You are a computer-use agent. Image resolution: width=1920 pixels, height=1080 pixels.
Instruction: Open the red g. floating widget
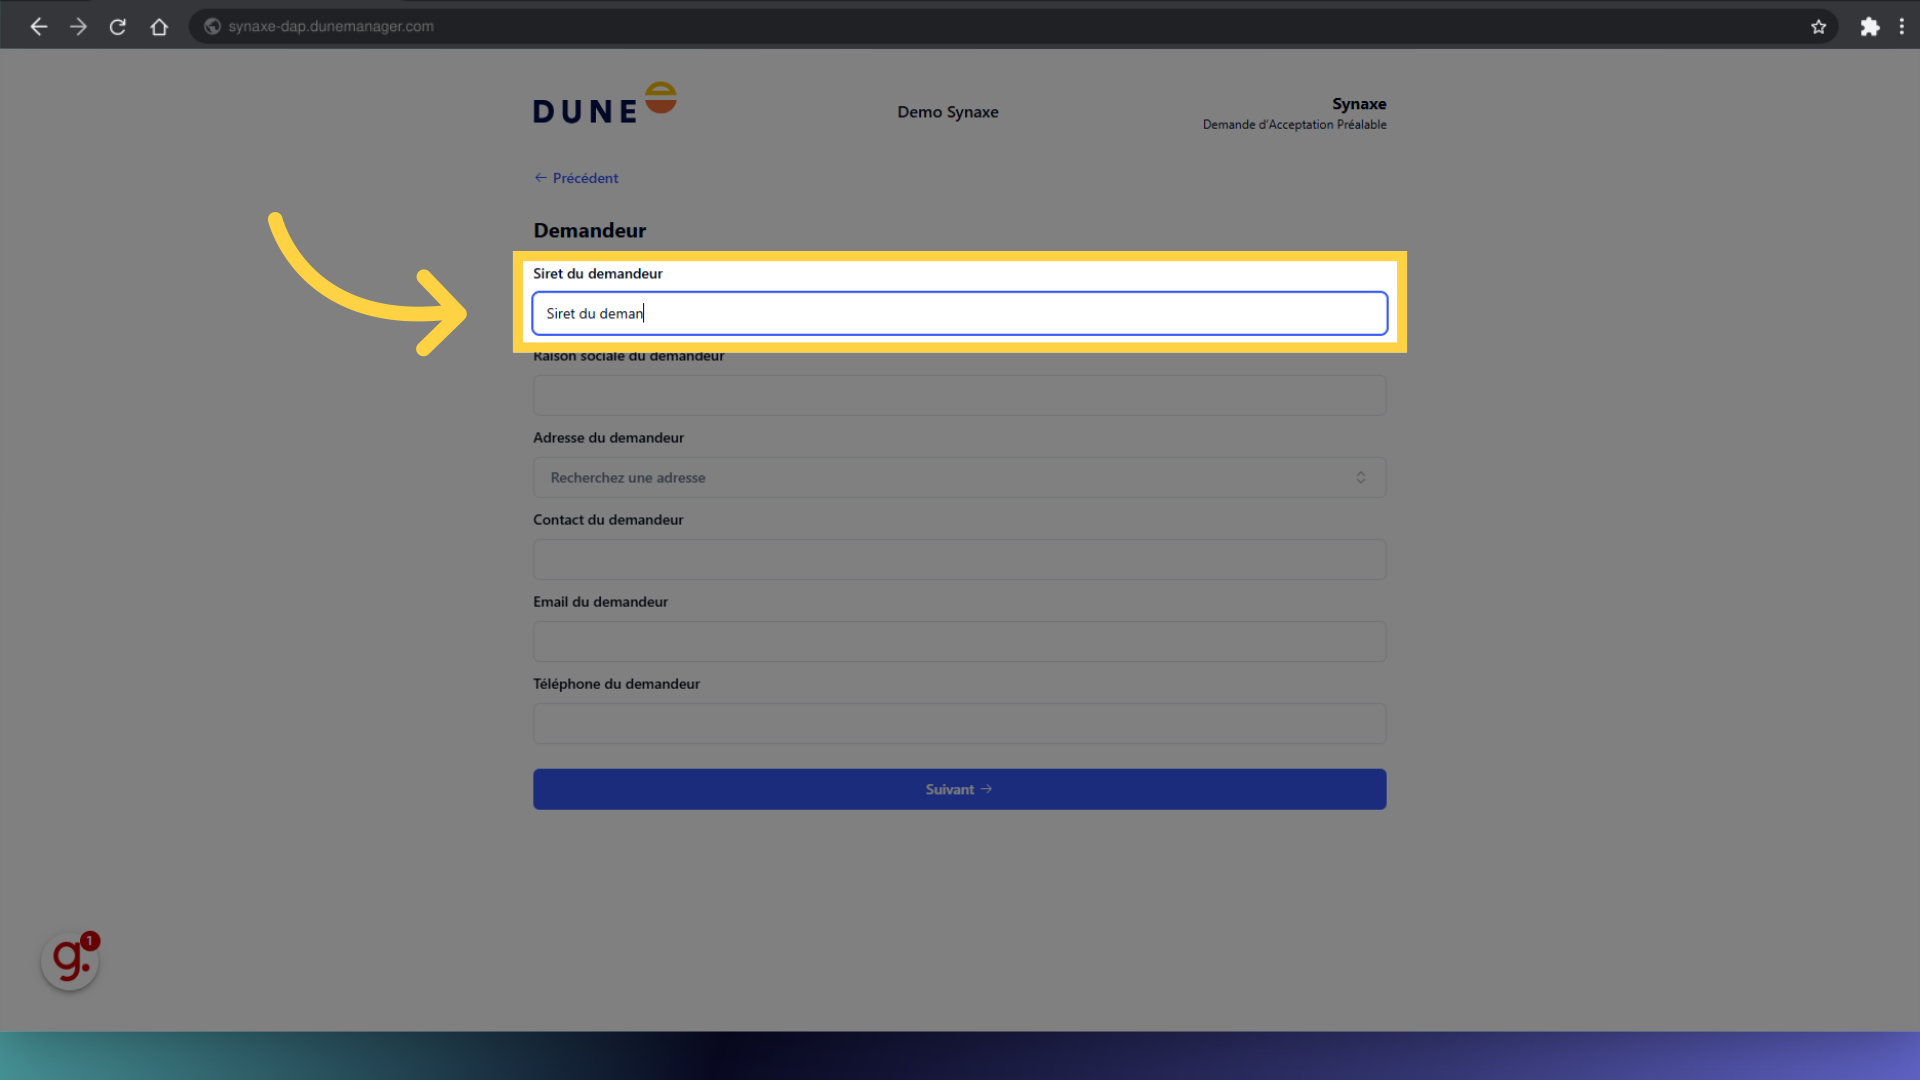[70, 961]
